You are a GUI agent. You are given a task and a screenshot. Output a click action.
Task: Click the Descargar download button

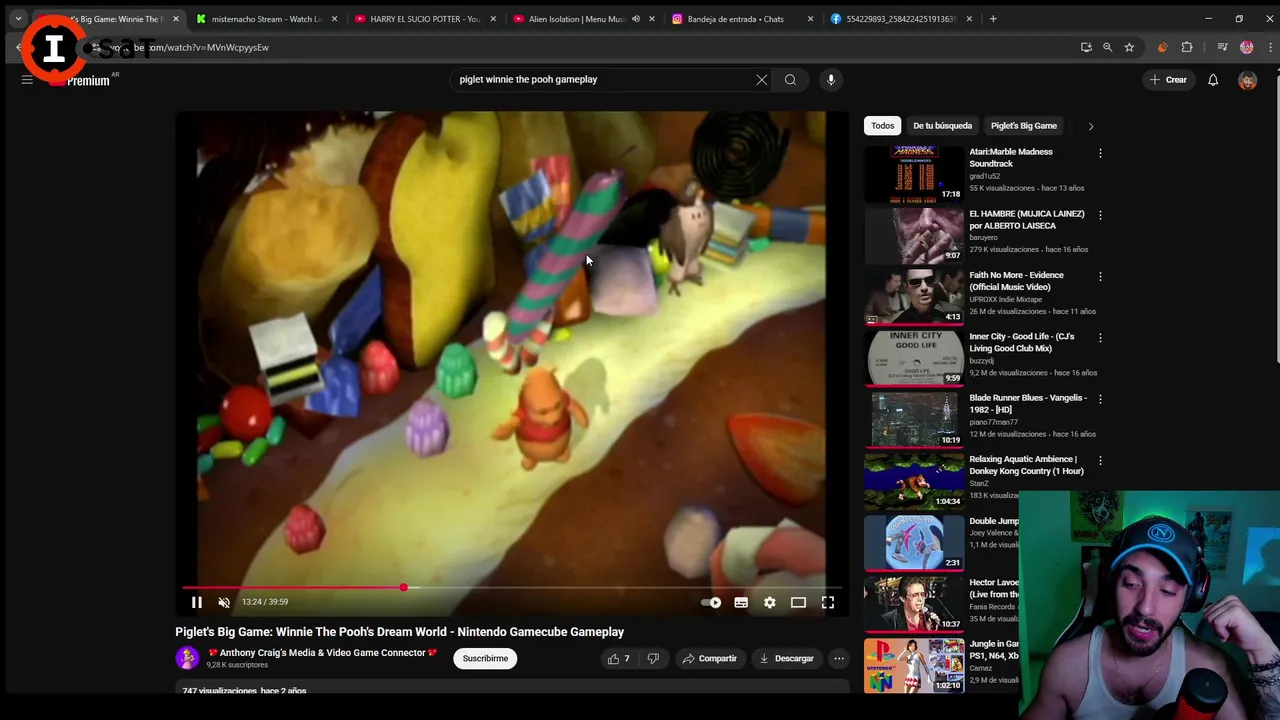coord(786,658)
